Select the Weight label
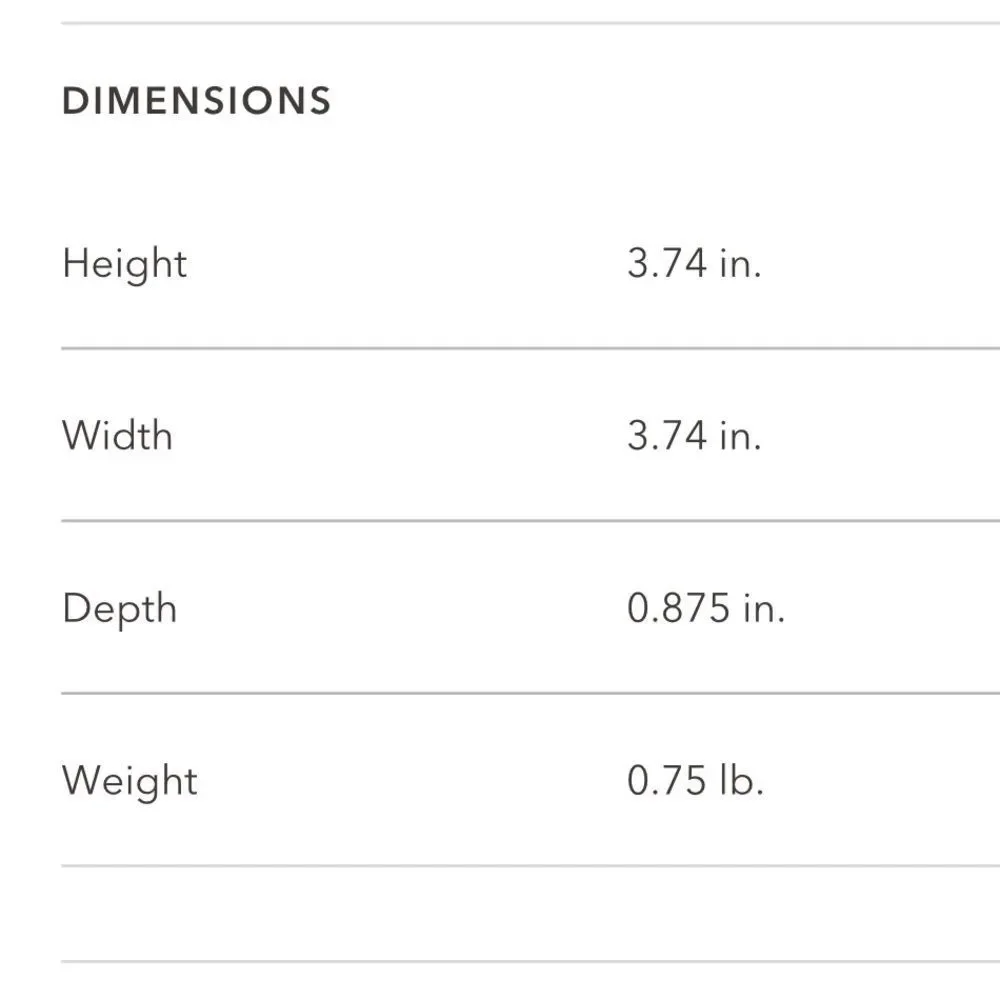 (129, 782)
